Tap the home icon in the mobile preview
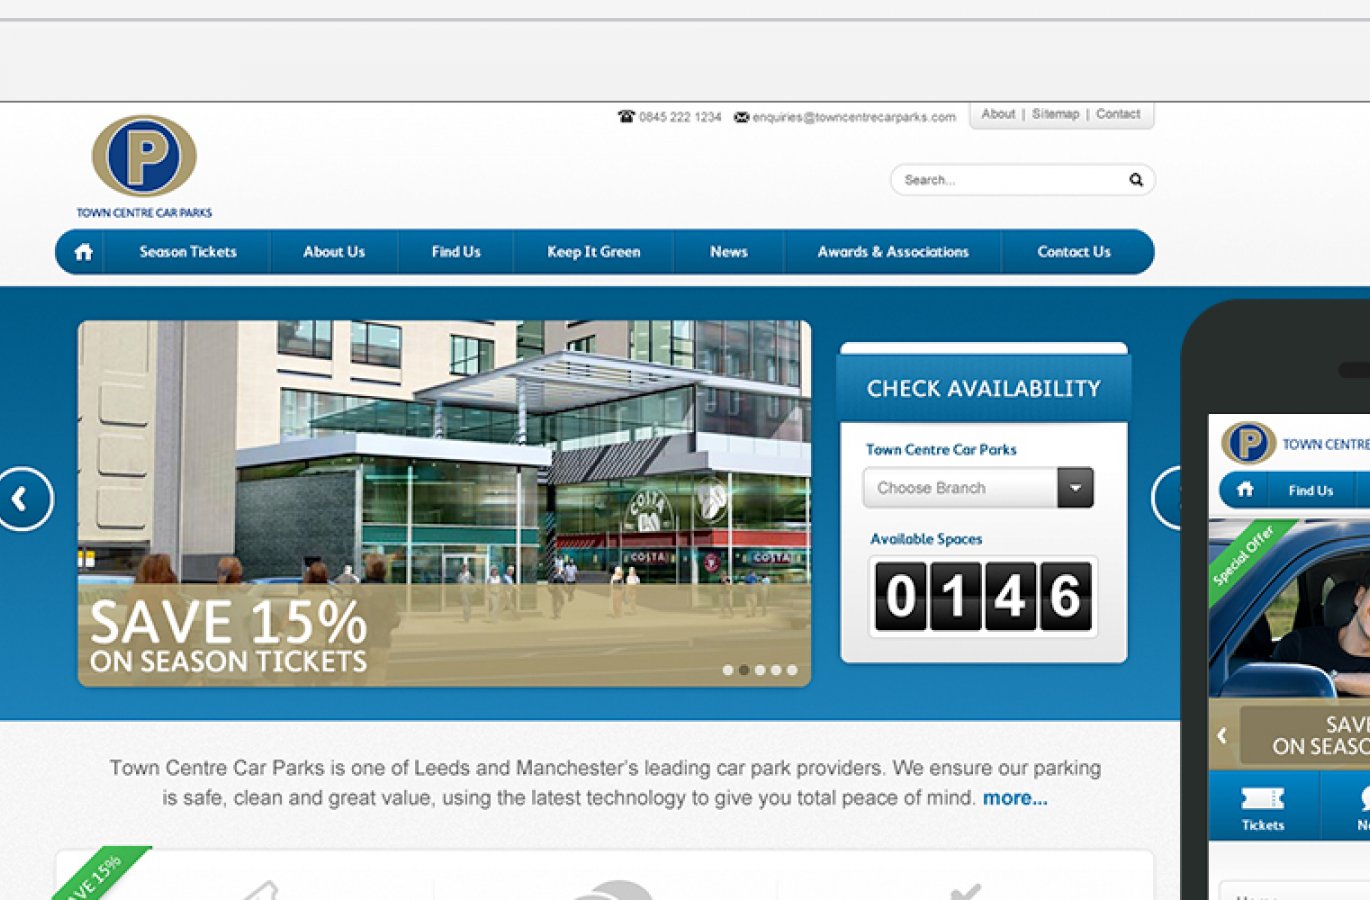 pyautogui.click(x=1245, y=490)
